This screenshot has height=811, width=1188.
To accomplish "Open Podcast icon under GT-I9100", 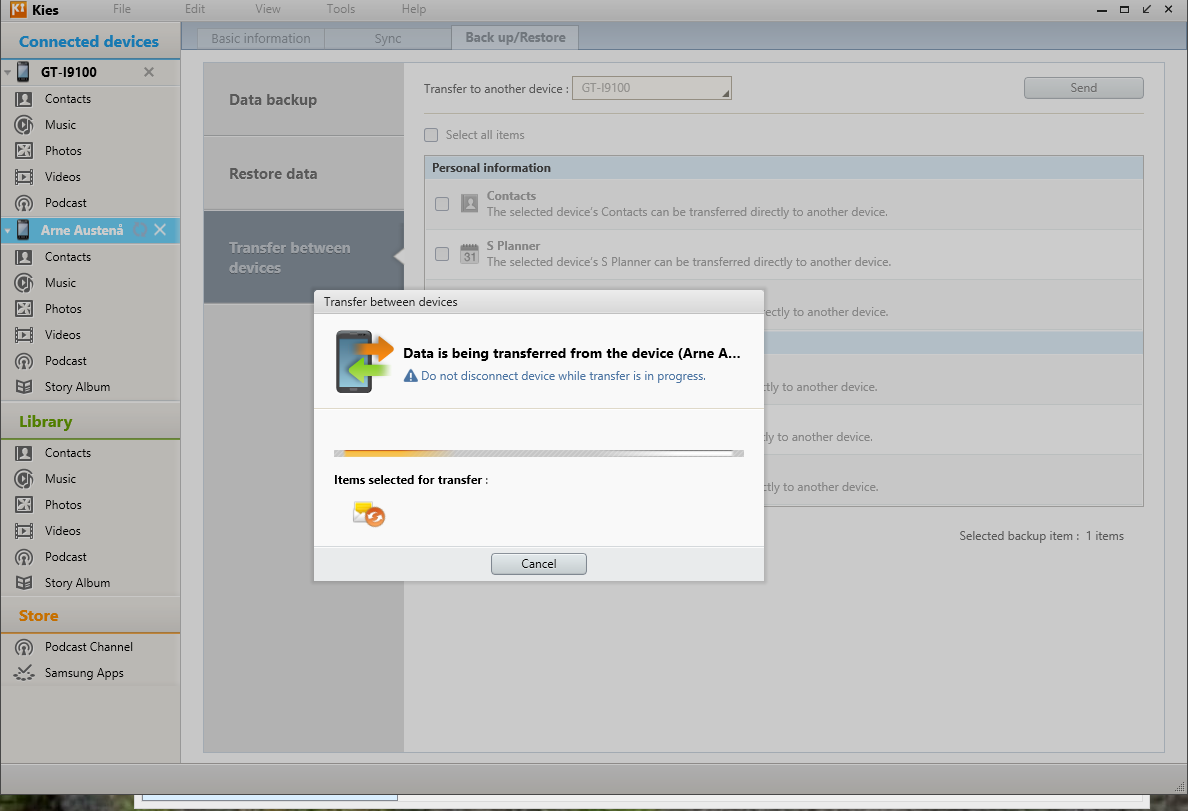I will (24, 203).
